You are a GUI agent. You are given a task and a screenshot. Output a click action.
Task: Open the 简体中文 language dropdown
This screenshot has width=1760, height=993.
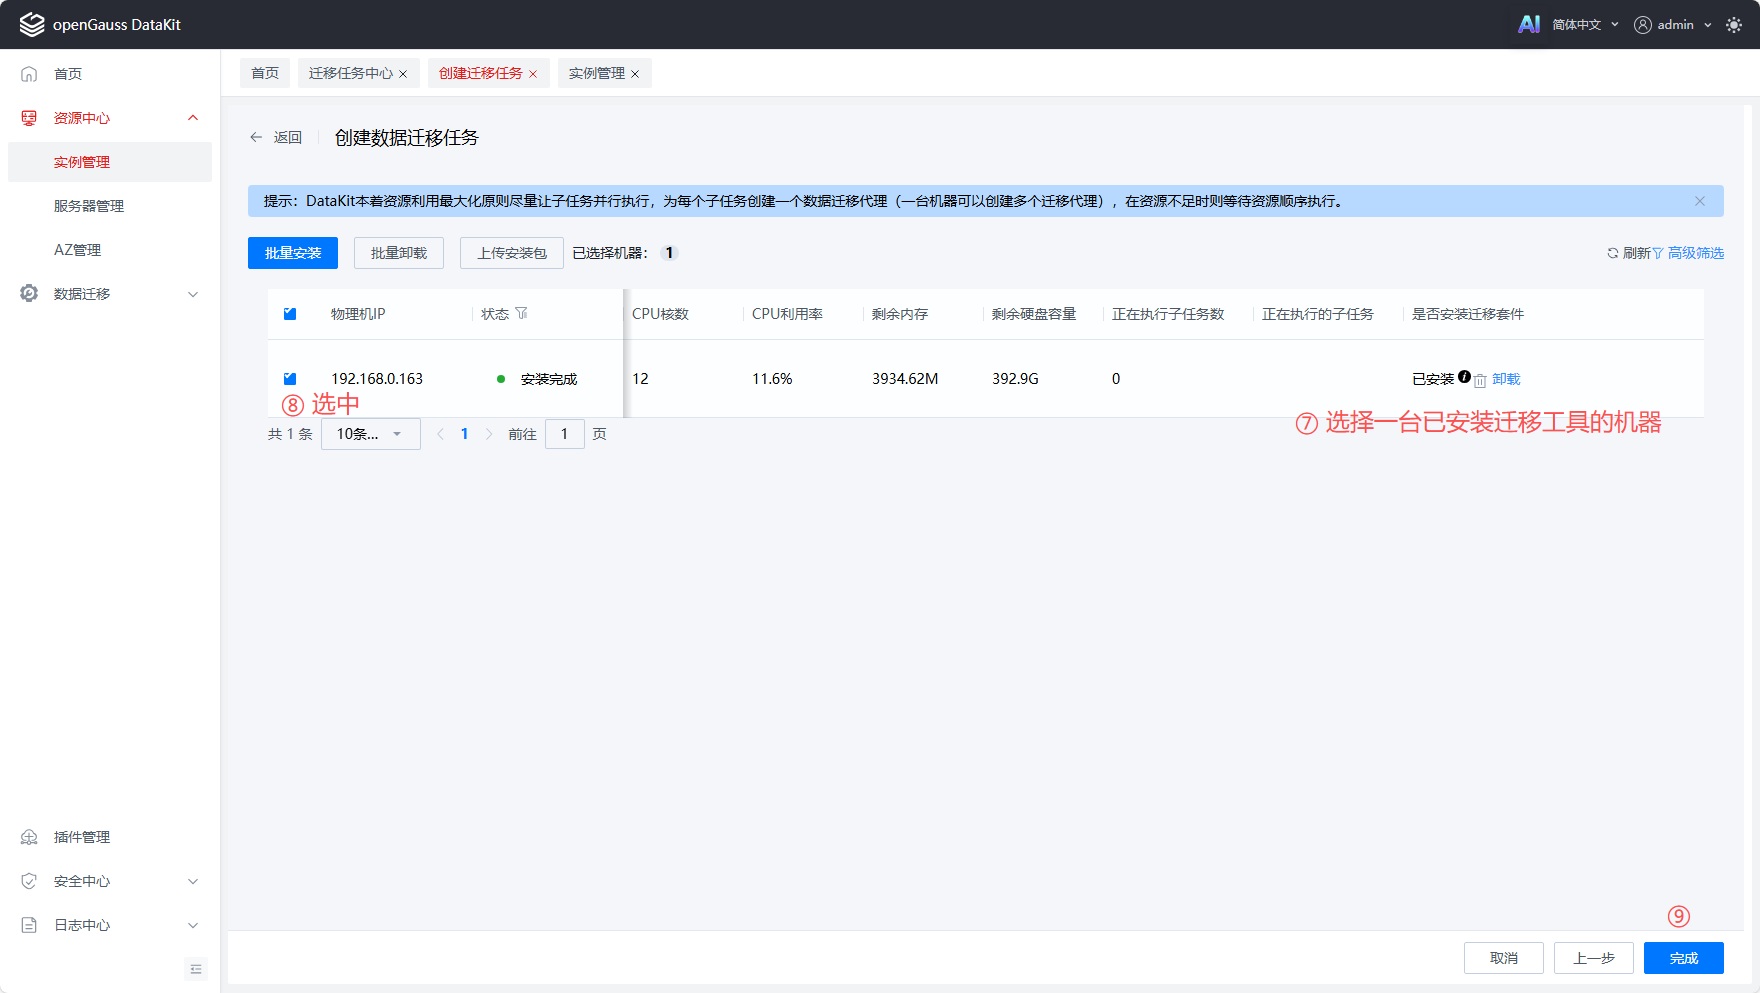[1585, 25]
